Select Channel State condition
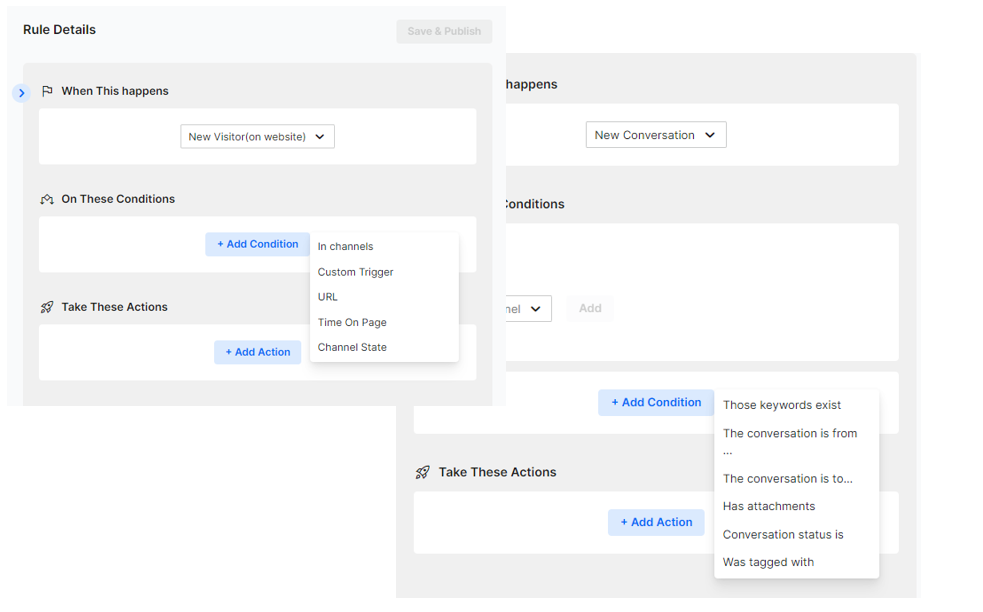Image resolution: width=983 pixels, height=612 pixels. 352,347
